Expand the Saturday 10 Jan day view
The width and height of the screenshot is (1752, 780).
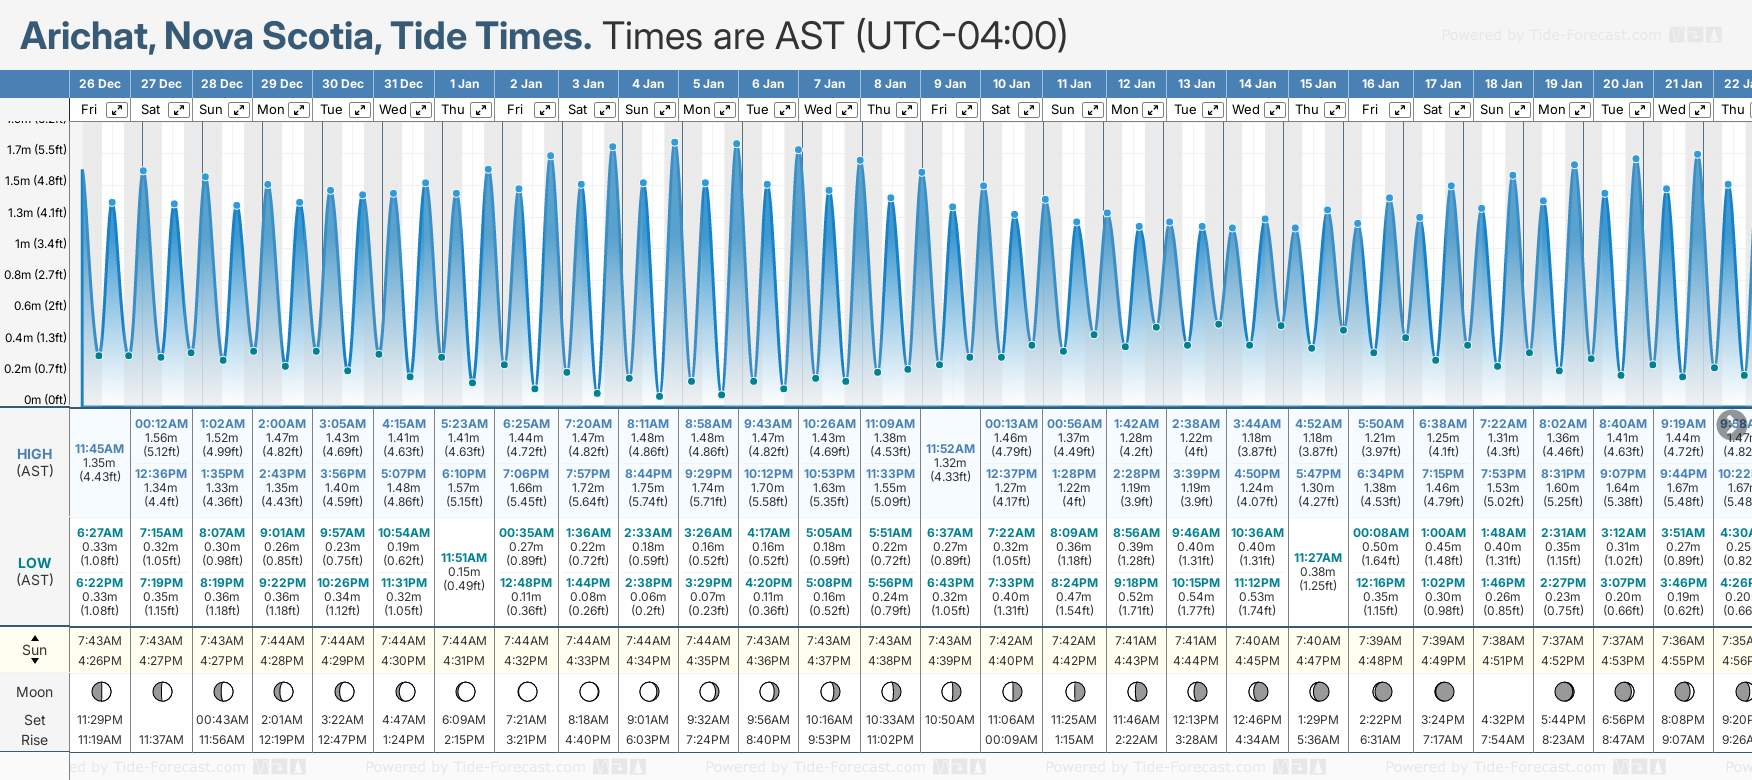pyautogui.click(x=1028, y=110)
